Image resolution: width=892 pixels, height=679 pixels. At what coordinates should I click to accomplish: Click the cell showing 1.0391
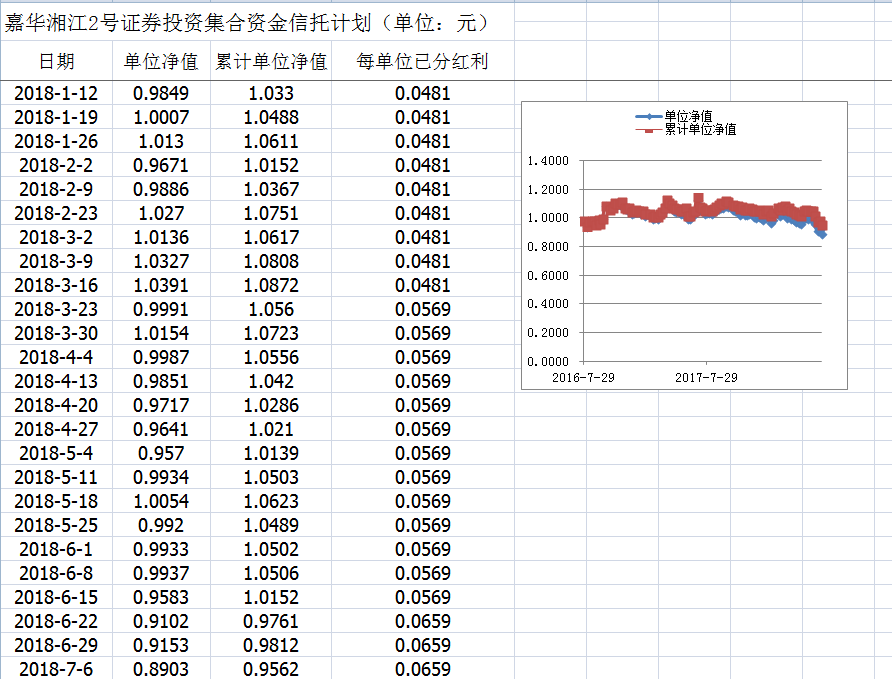(x=161, y=285)
